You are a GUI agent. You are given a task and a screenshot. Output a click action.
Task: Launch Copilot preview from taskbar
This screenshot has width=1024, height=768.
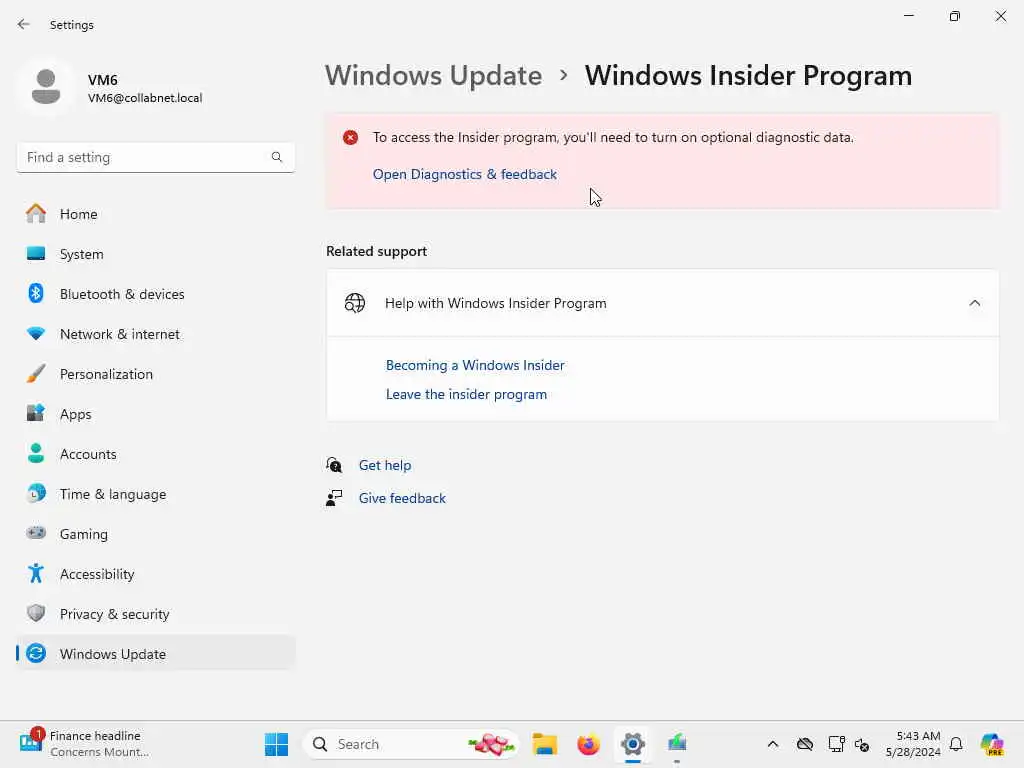pos(991,744)
